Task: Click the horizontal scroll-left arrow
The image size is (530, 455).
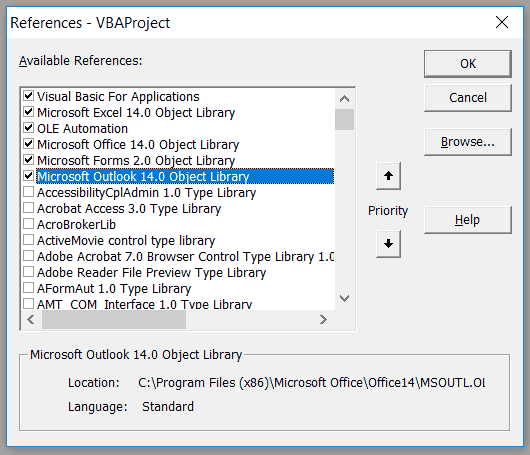Action: pyautogui.click(x=31, y=319)
